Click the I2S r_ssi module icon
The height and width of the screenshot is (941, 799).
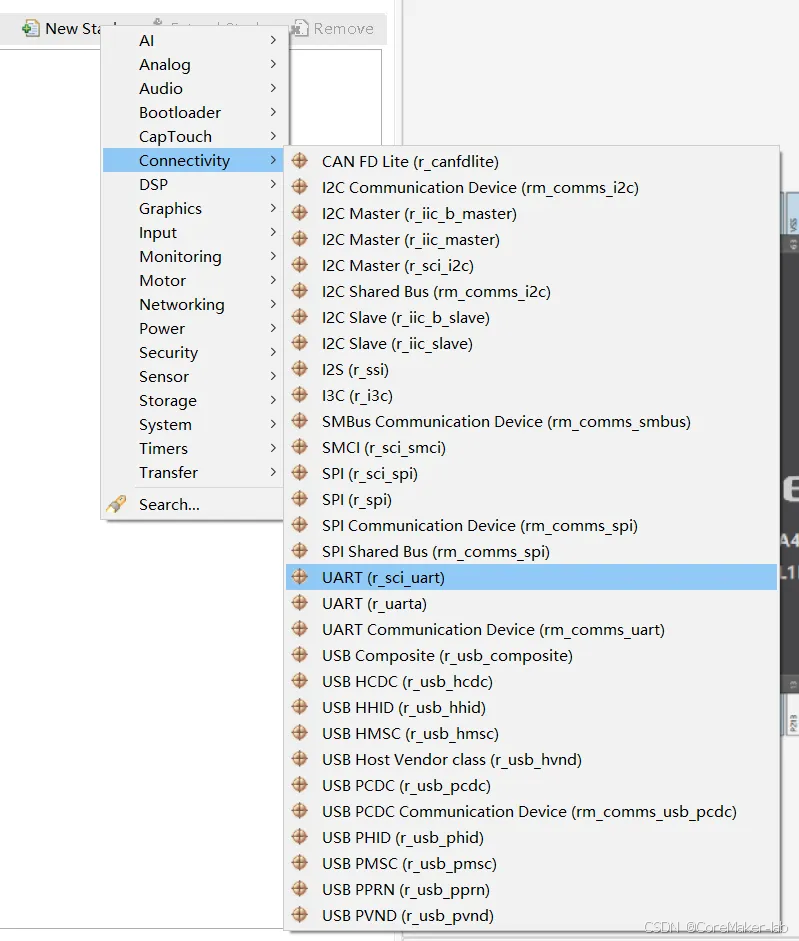coord(300,369)
